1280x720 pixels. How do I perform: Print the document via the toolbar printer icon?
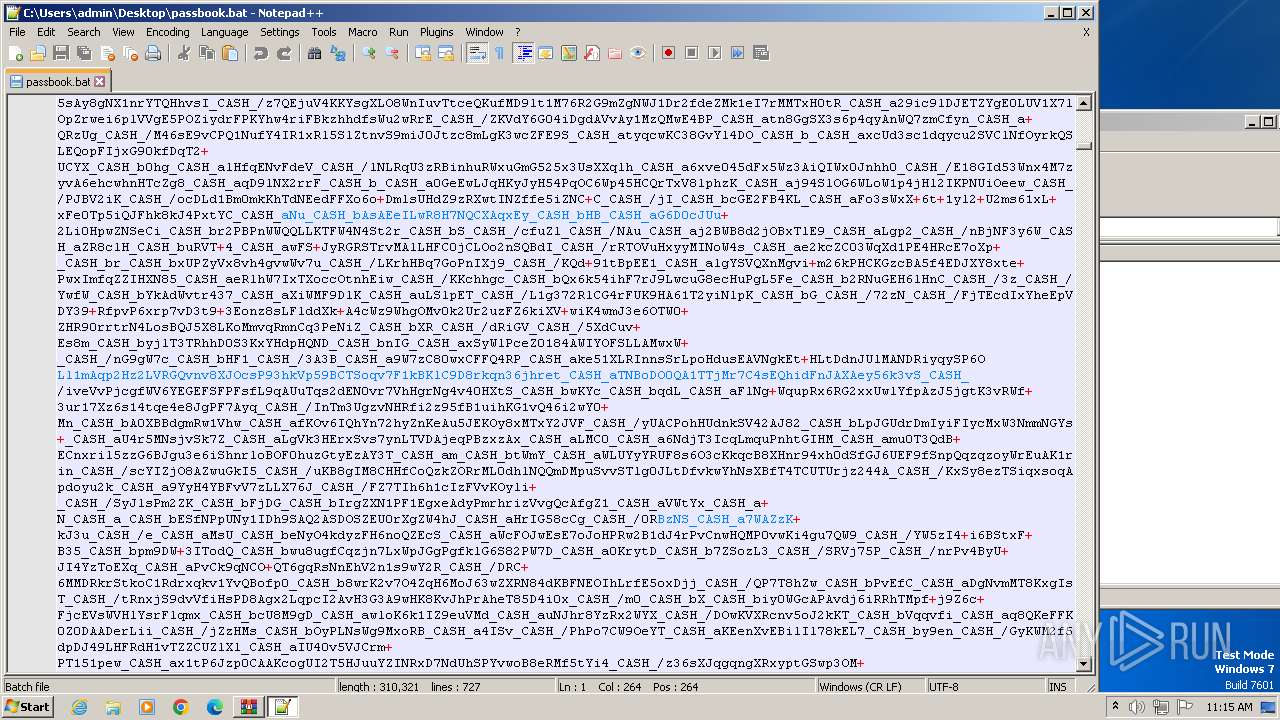tap(153, 53)
